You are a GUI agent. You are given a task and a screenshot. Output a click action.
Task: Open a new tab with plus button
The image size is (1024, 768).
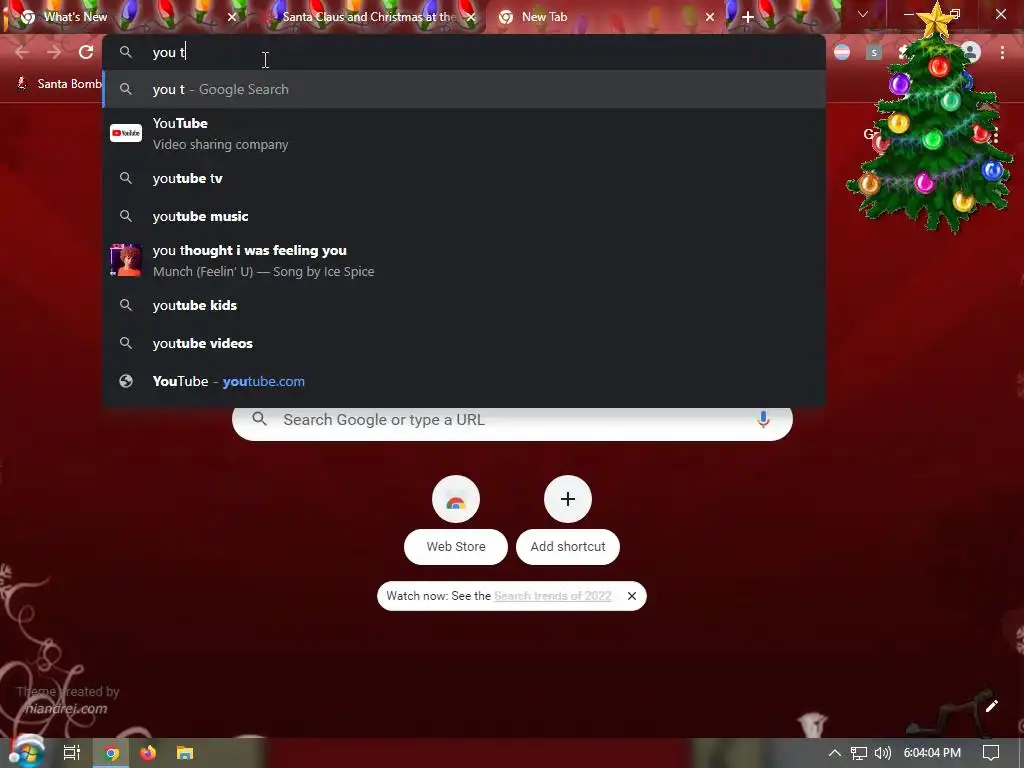coord(748,17)
